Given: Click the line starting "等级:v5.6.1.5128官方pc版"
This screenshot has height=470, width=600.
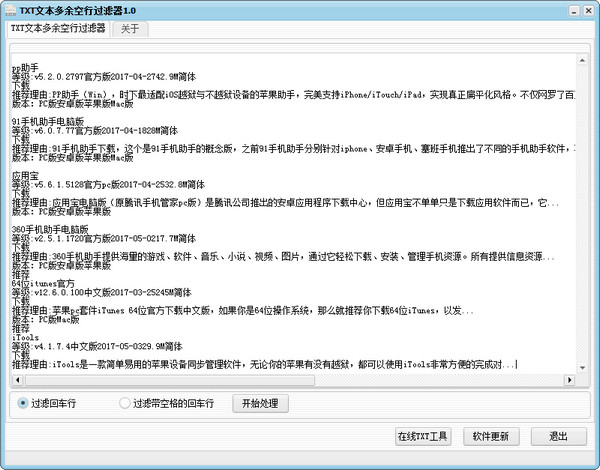Looking at the screenshot, I should point(108,185).
